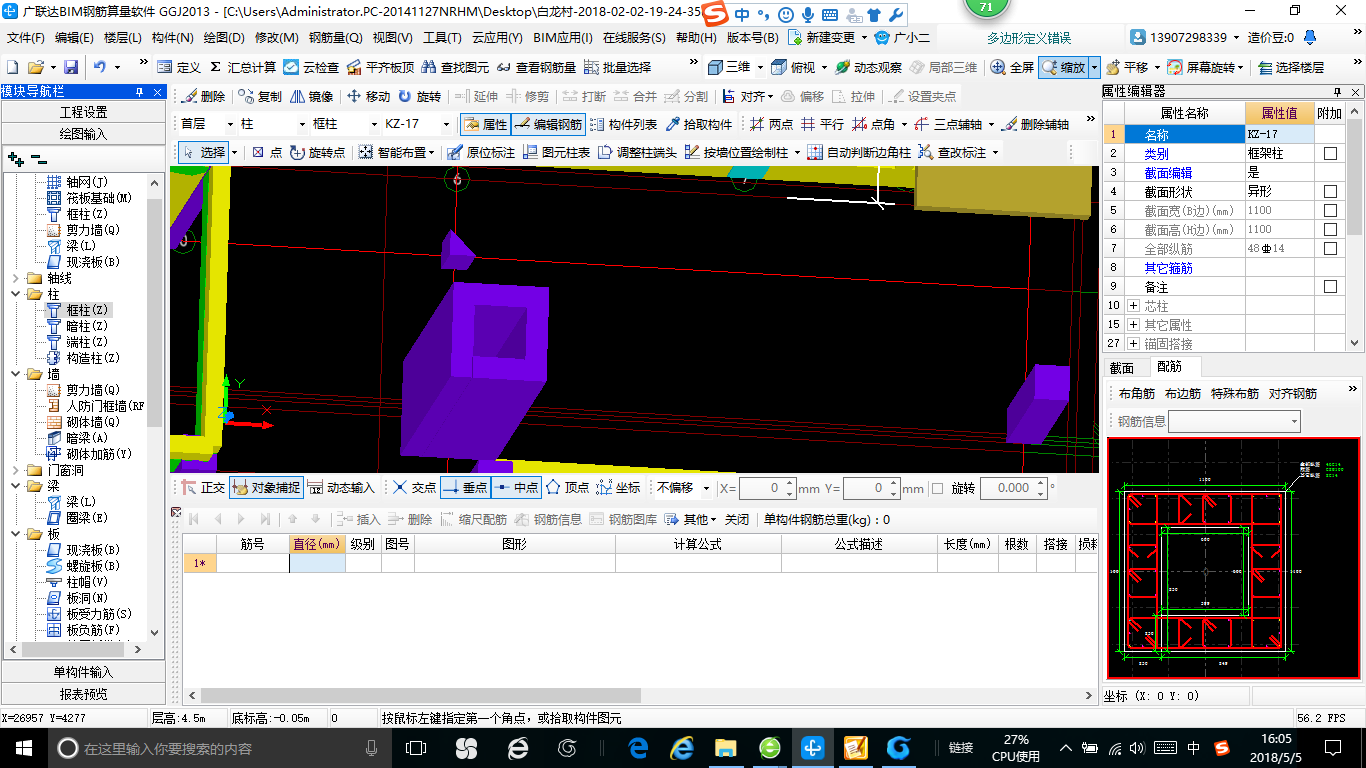This screenshot has width=1366, height=768.
Task: Toggle 编辑钢筋 edit rebar button
Action: [548, 124]
